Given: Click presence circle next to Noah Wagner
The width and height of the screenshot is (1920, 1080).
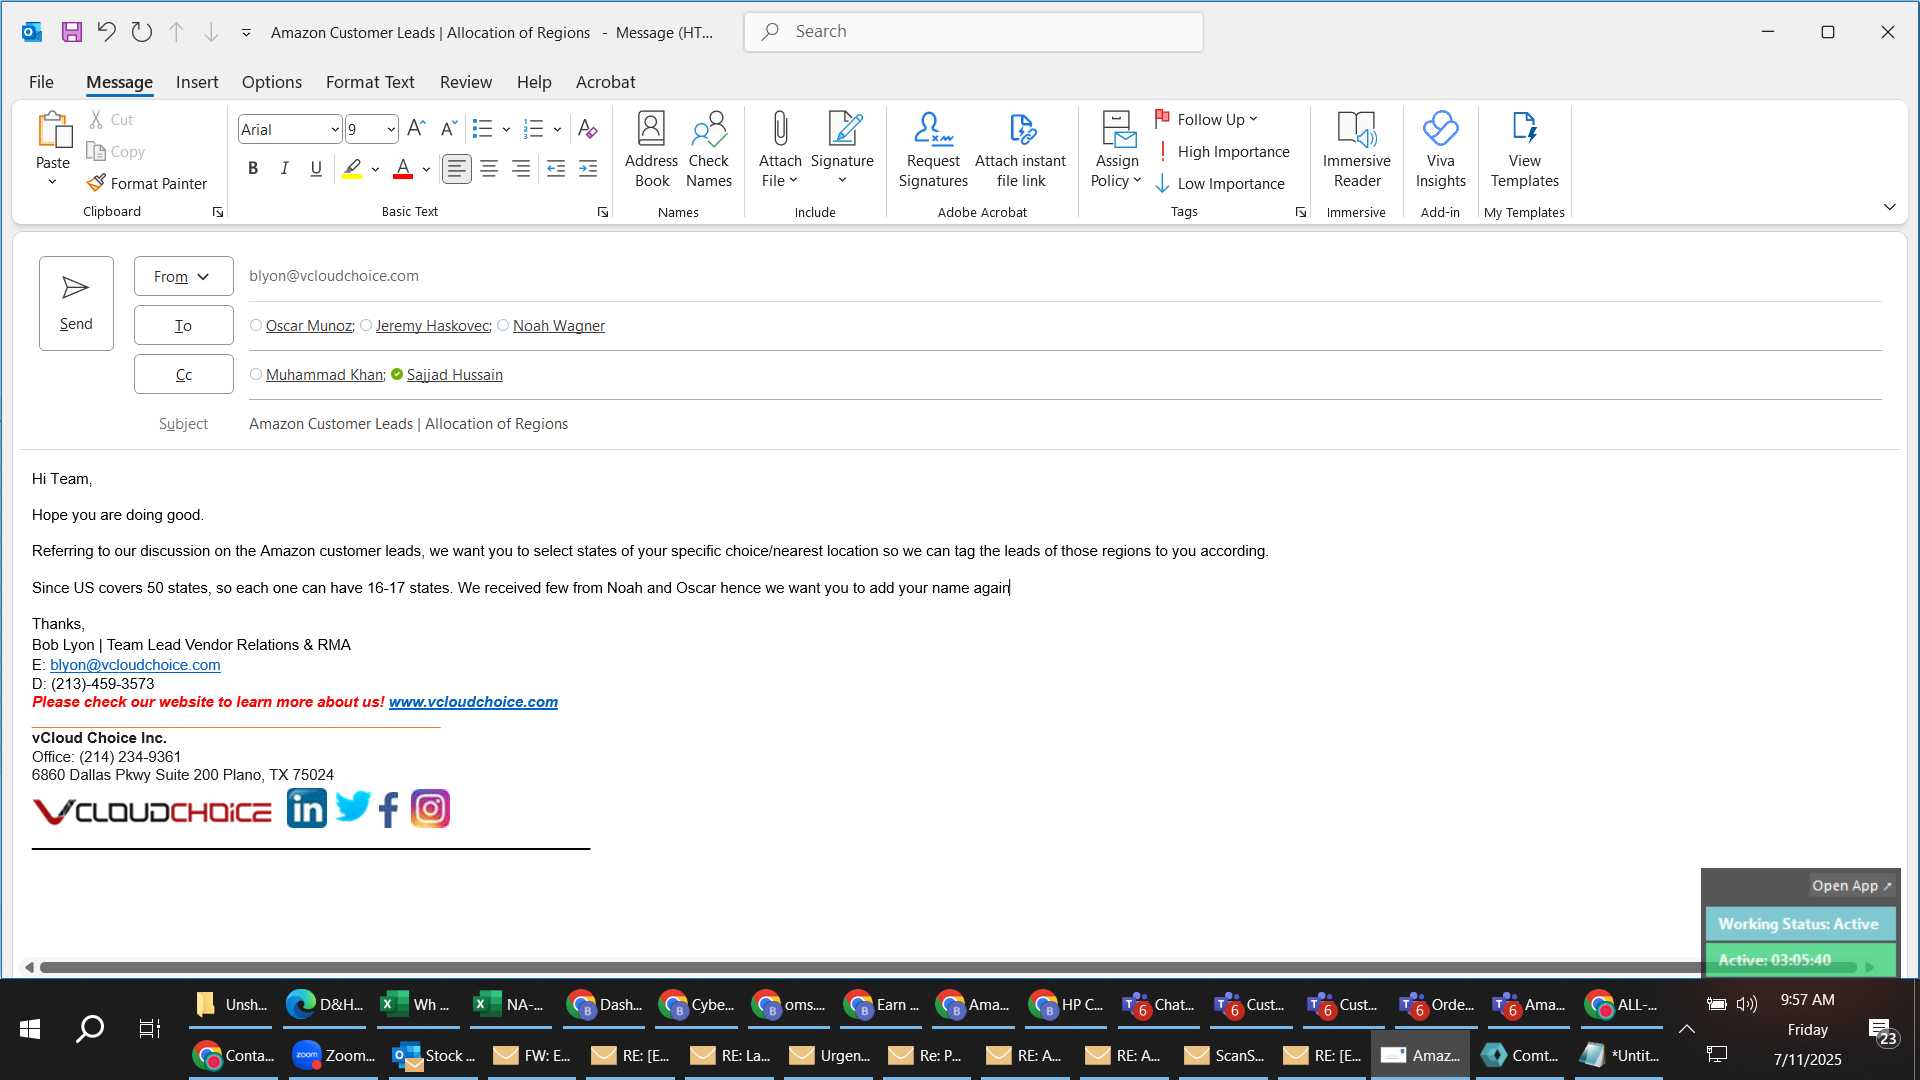Looking at the screenshot, I should [x=503, y=325].
